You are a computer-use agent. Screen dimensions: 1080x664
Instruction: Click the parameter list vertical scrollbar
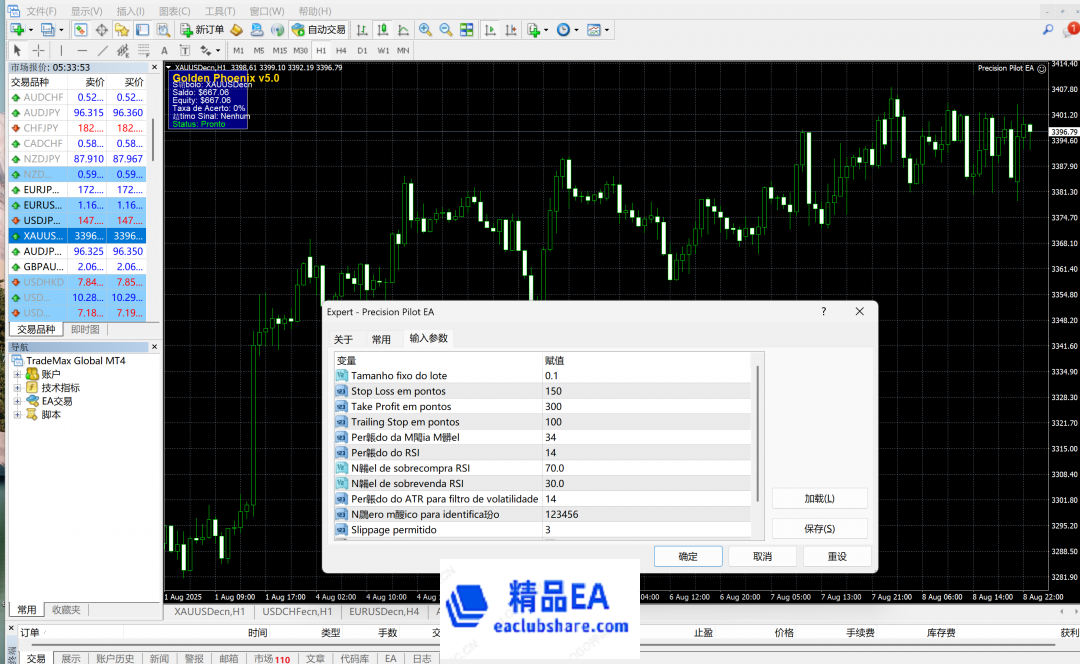point(758,434)
